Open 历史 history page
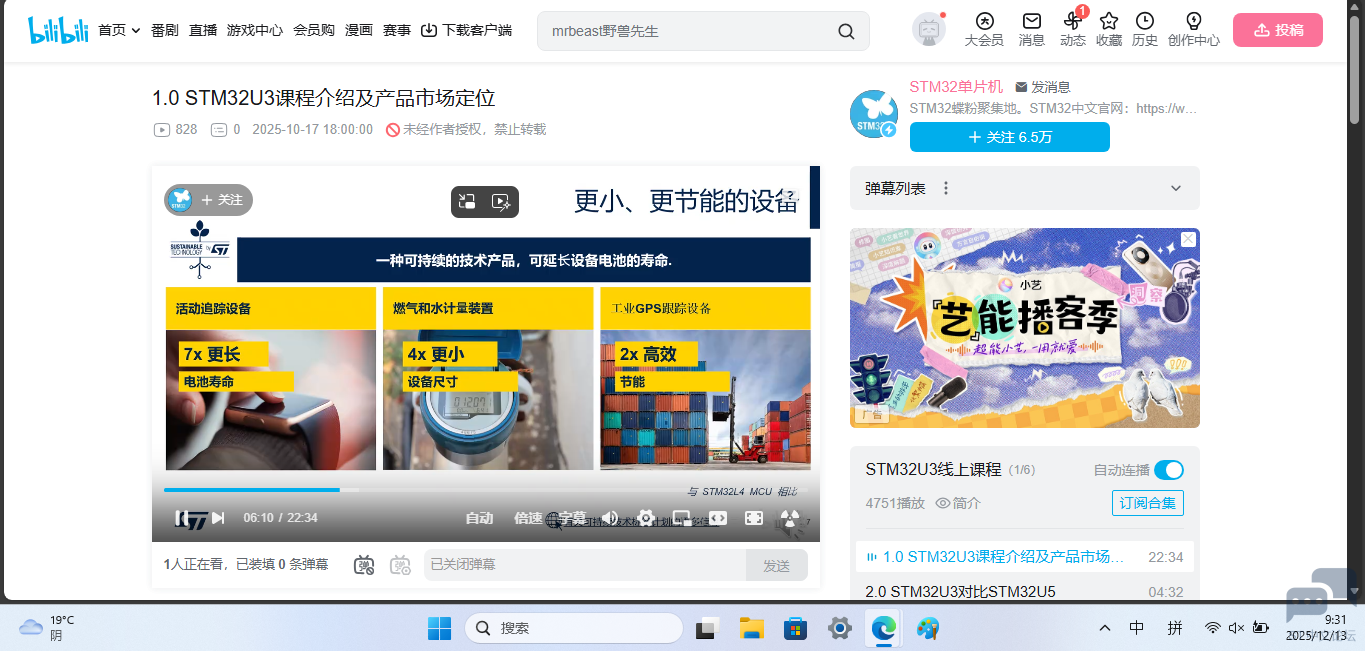The image size is (1365, 651). tap(1144, 30)
